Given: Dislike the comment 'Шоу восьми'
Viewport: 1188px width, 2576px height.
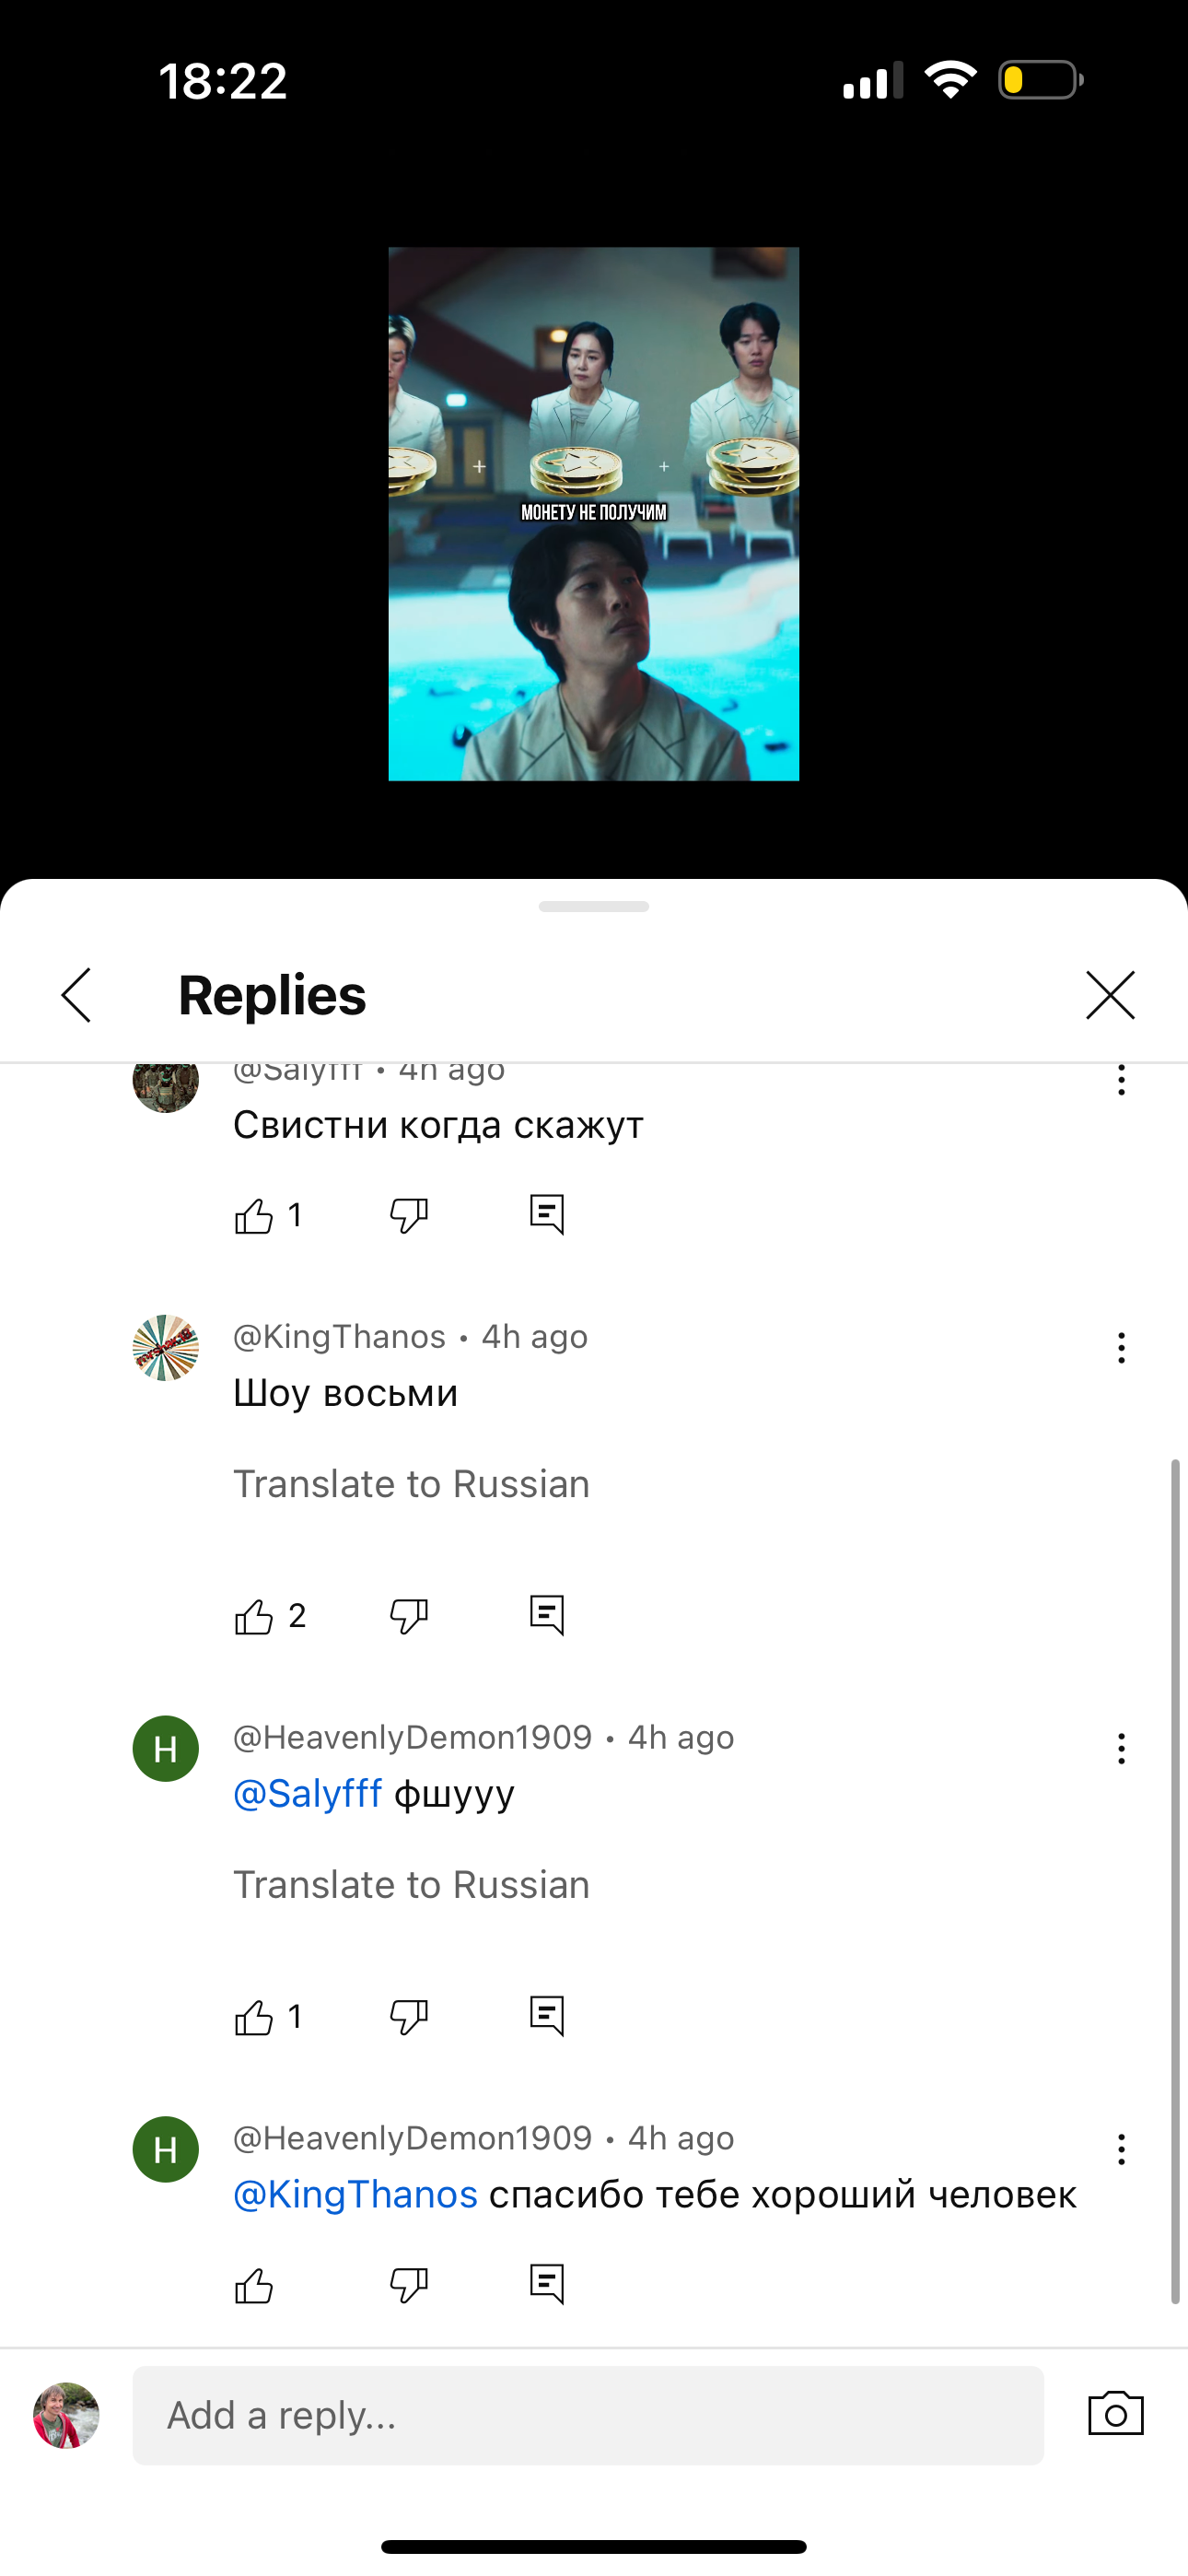Looking at the screenshot, I should (x=408, y=1616).
